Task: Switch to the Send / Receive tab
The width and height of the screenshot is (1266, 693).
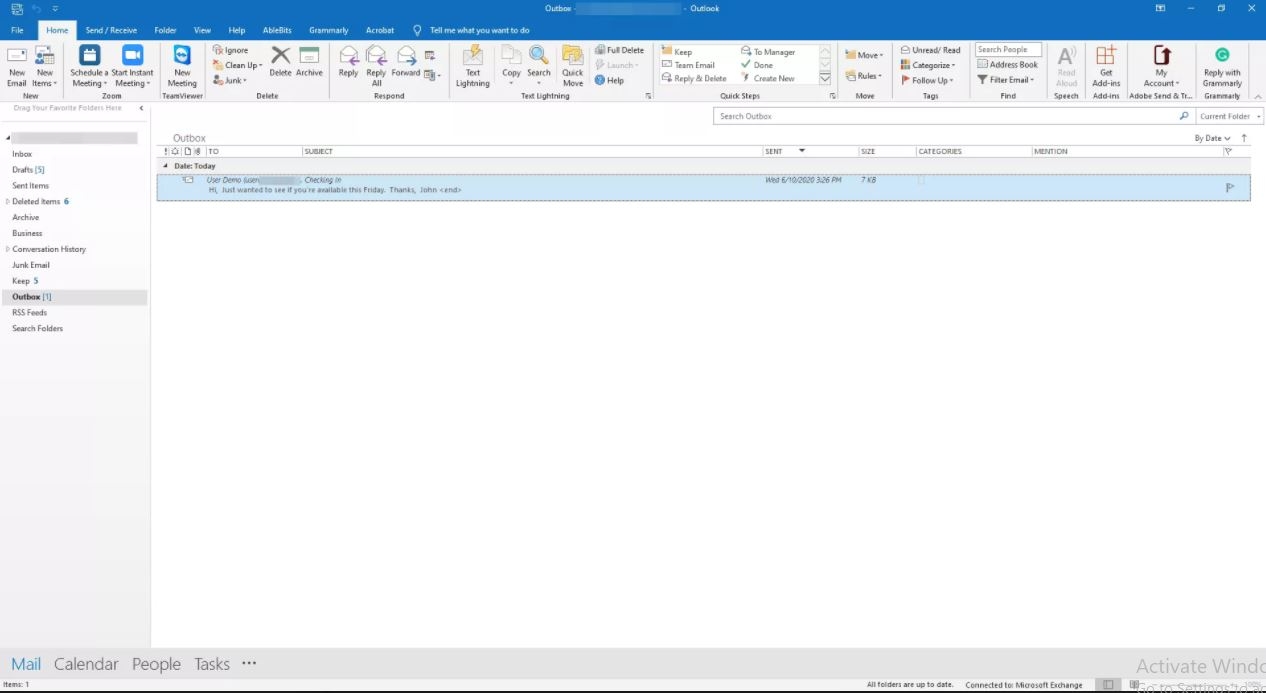Action: [111, 30]
